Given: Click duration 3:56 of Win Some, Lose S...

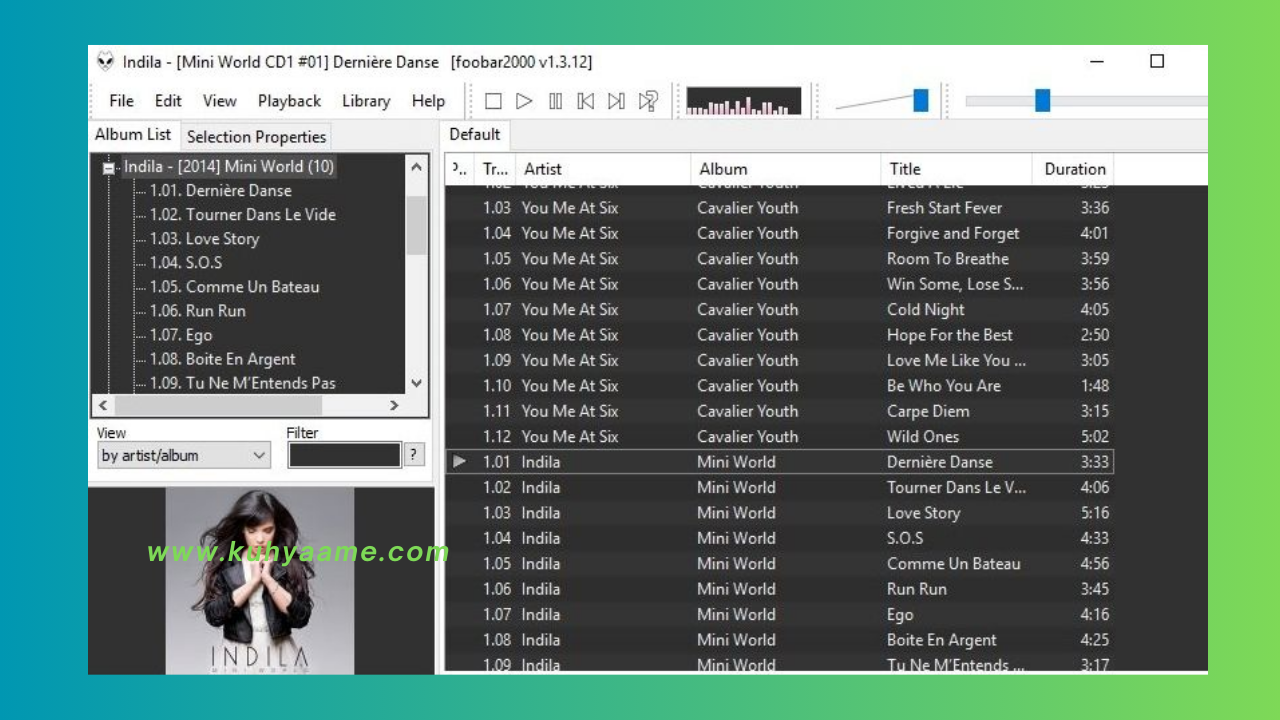Looking at the screenshot, I should pyautogui.click(x=1094, y=284).
